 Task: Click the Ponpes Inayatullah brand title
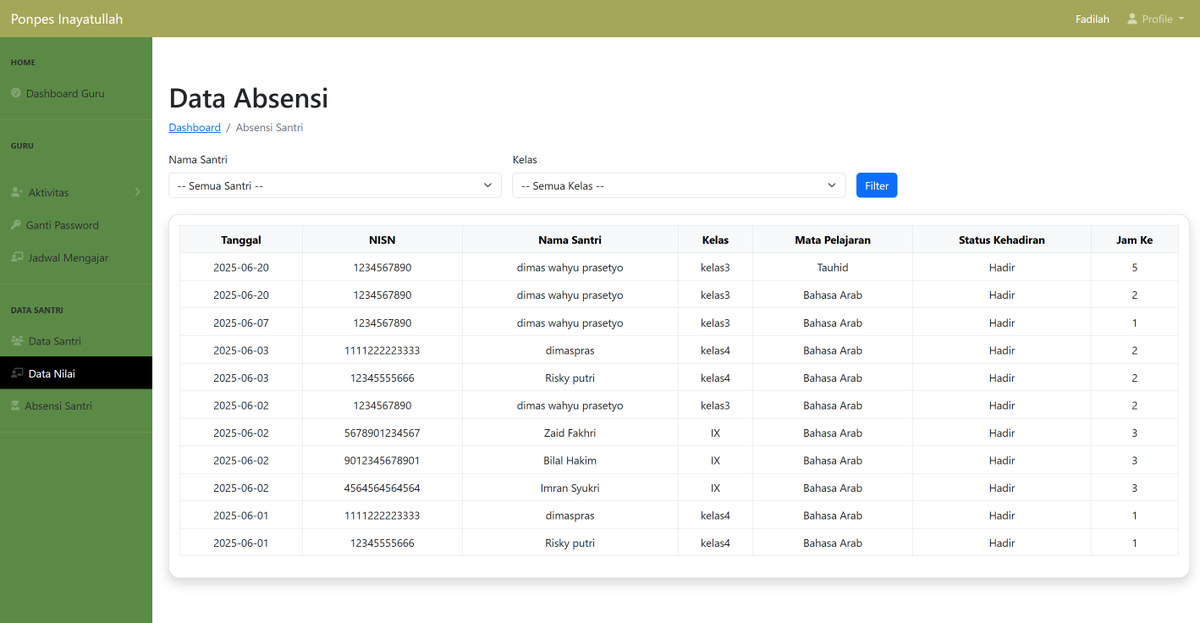coord(67,19)
